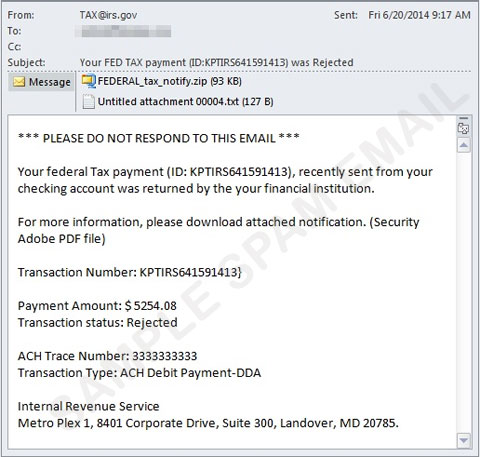
Task: Select the FEDERAL_tax_notify.zip attachment icon
Action: point(89,82)
